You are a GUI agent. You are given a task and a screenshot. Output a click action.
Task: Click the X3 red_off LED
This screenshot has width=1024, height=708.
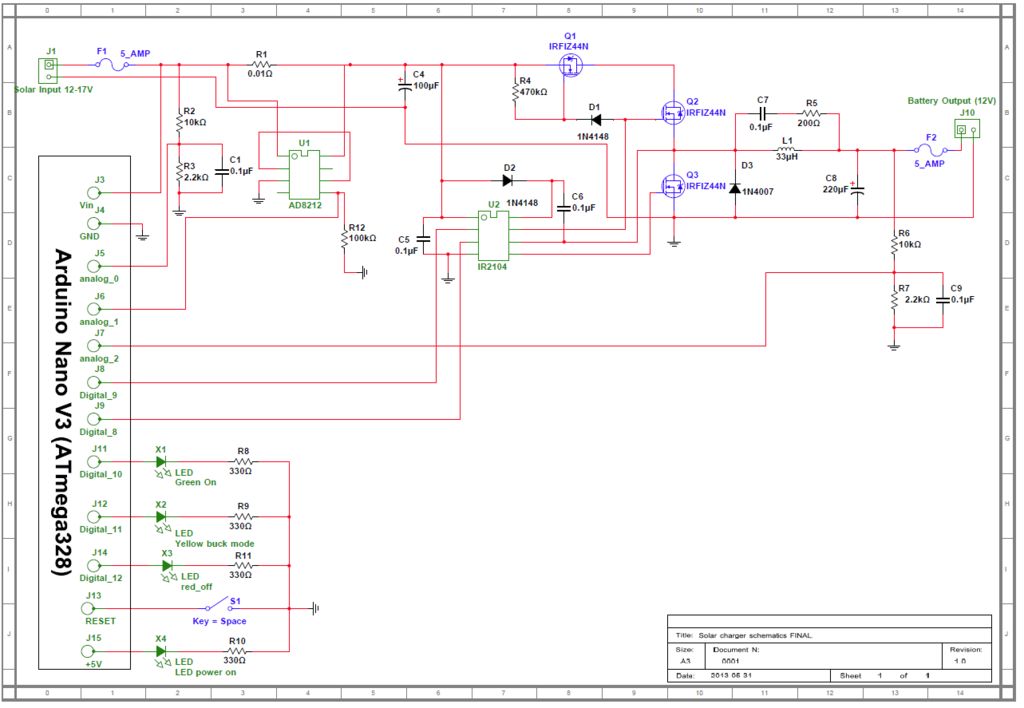tap(167, 564)
